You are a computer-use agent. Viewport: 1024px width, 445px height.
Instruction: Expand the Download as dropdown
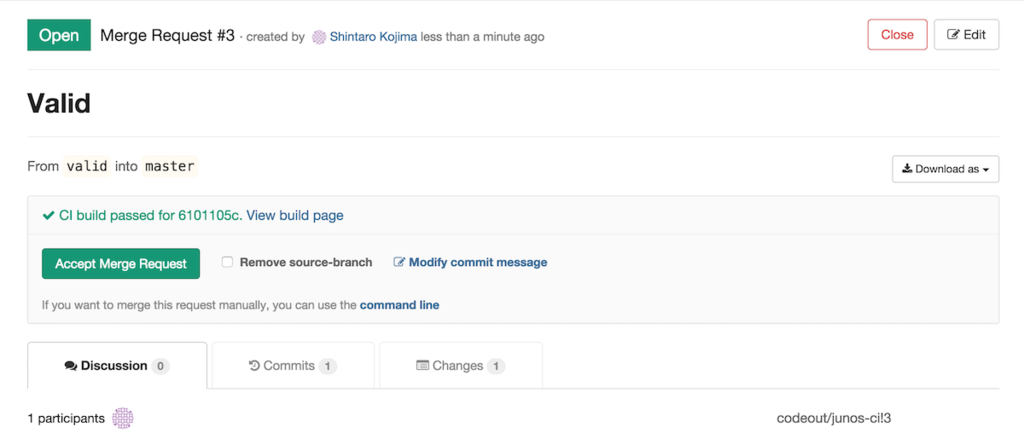[x=946, y=169]
